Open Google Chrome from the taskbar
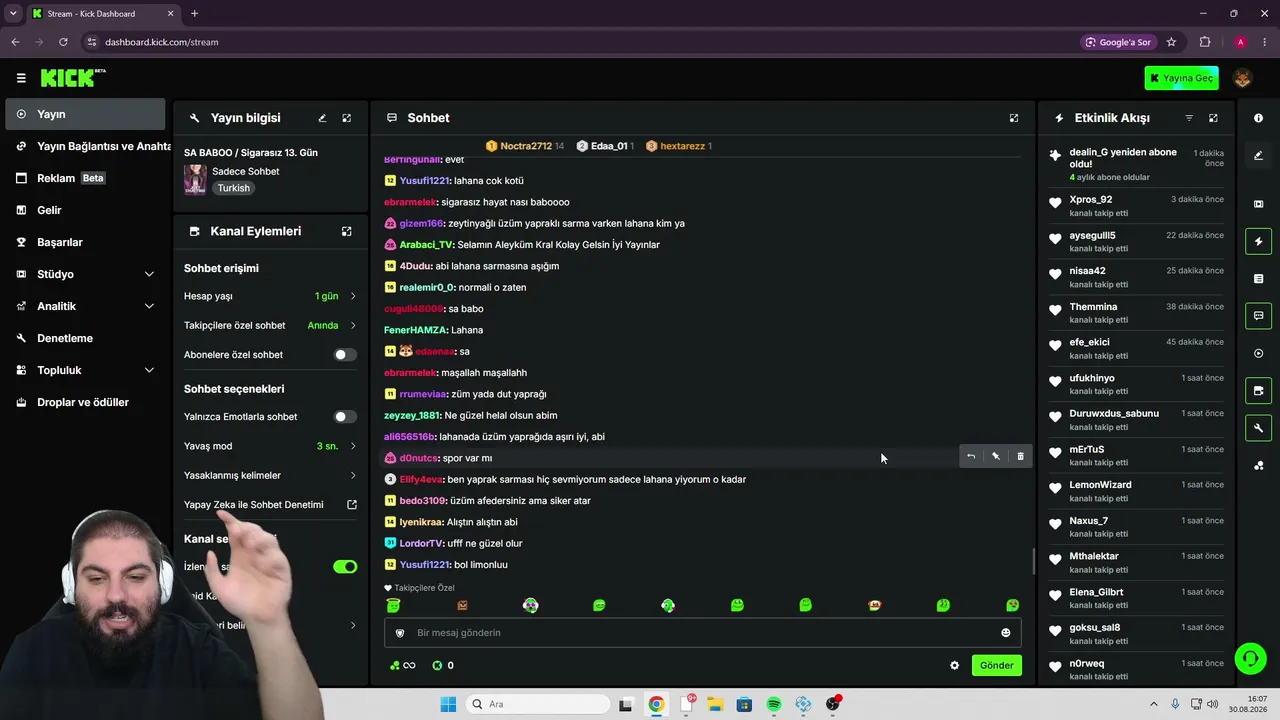This screenshot has height=720, width=1280. click(x=656, y=704)
